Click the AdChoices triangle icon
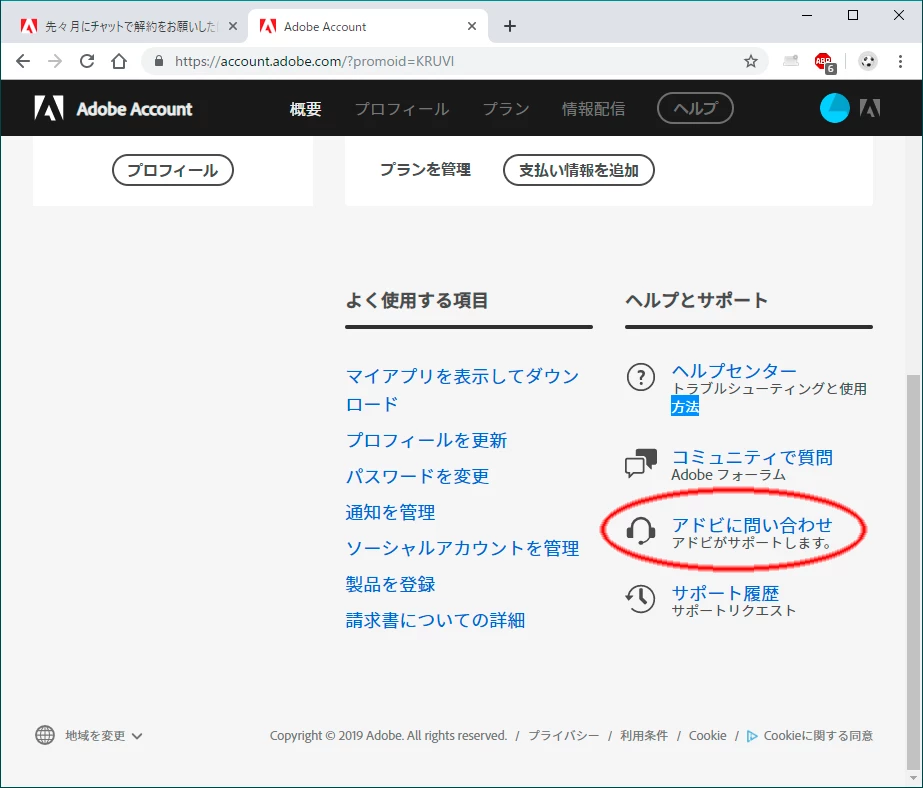 pos(752,736)
